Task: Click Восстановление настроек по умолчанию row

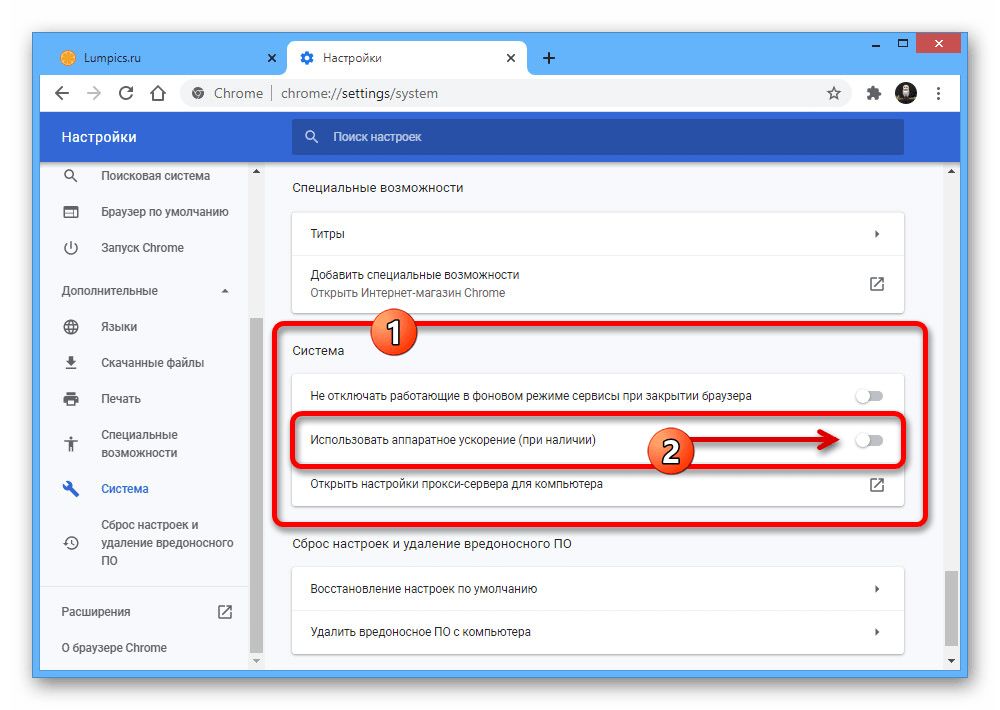Action: (x=598, y=589)
